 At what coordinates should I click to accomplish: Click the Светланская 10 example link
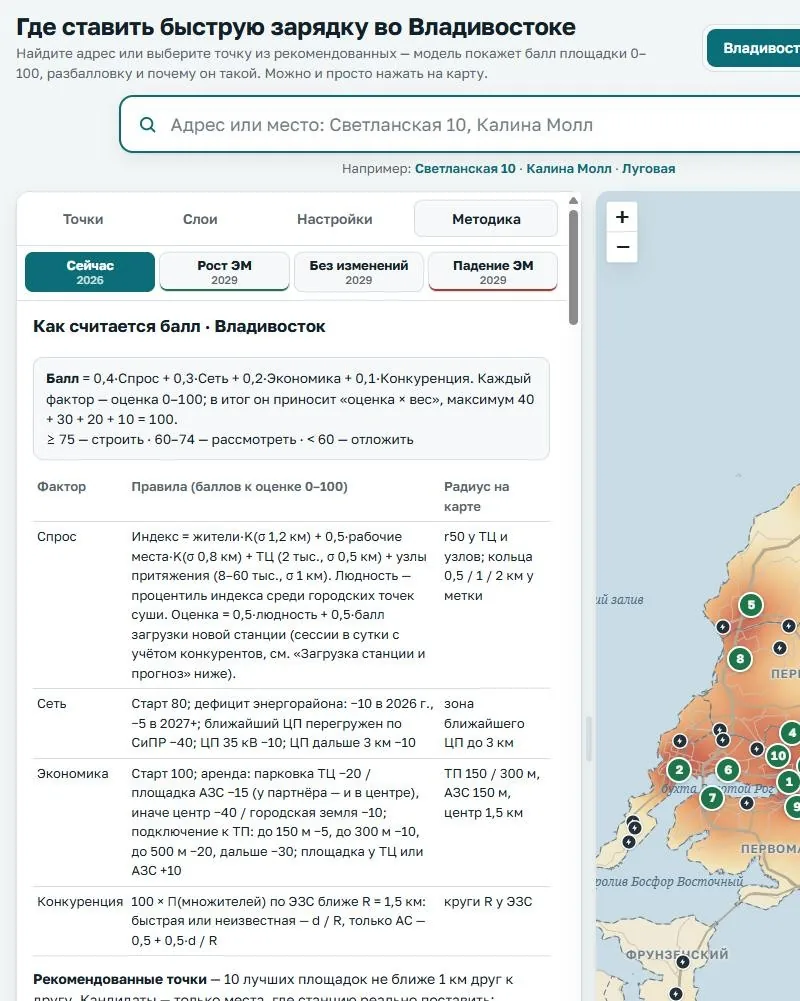coord(465,169)
